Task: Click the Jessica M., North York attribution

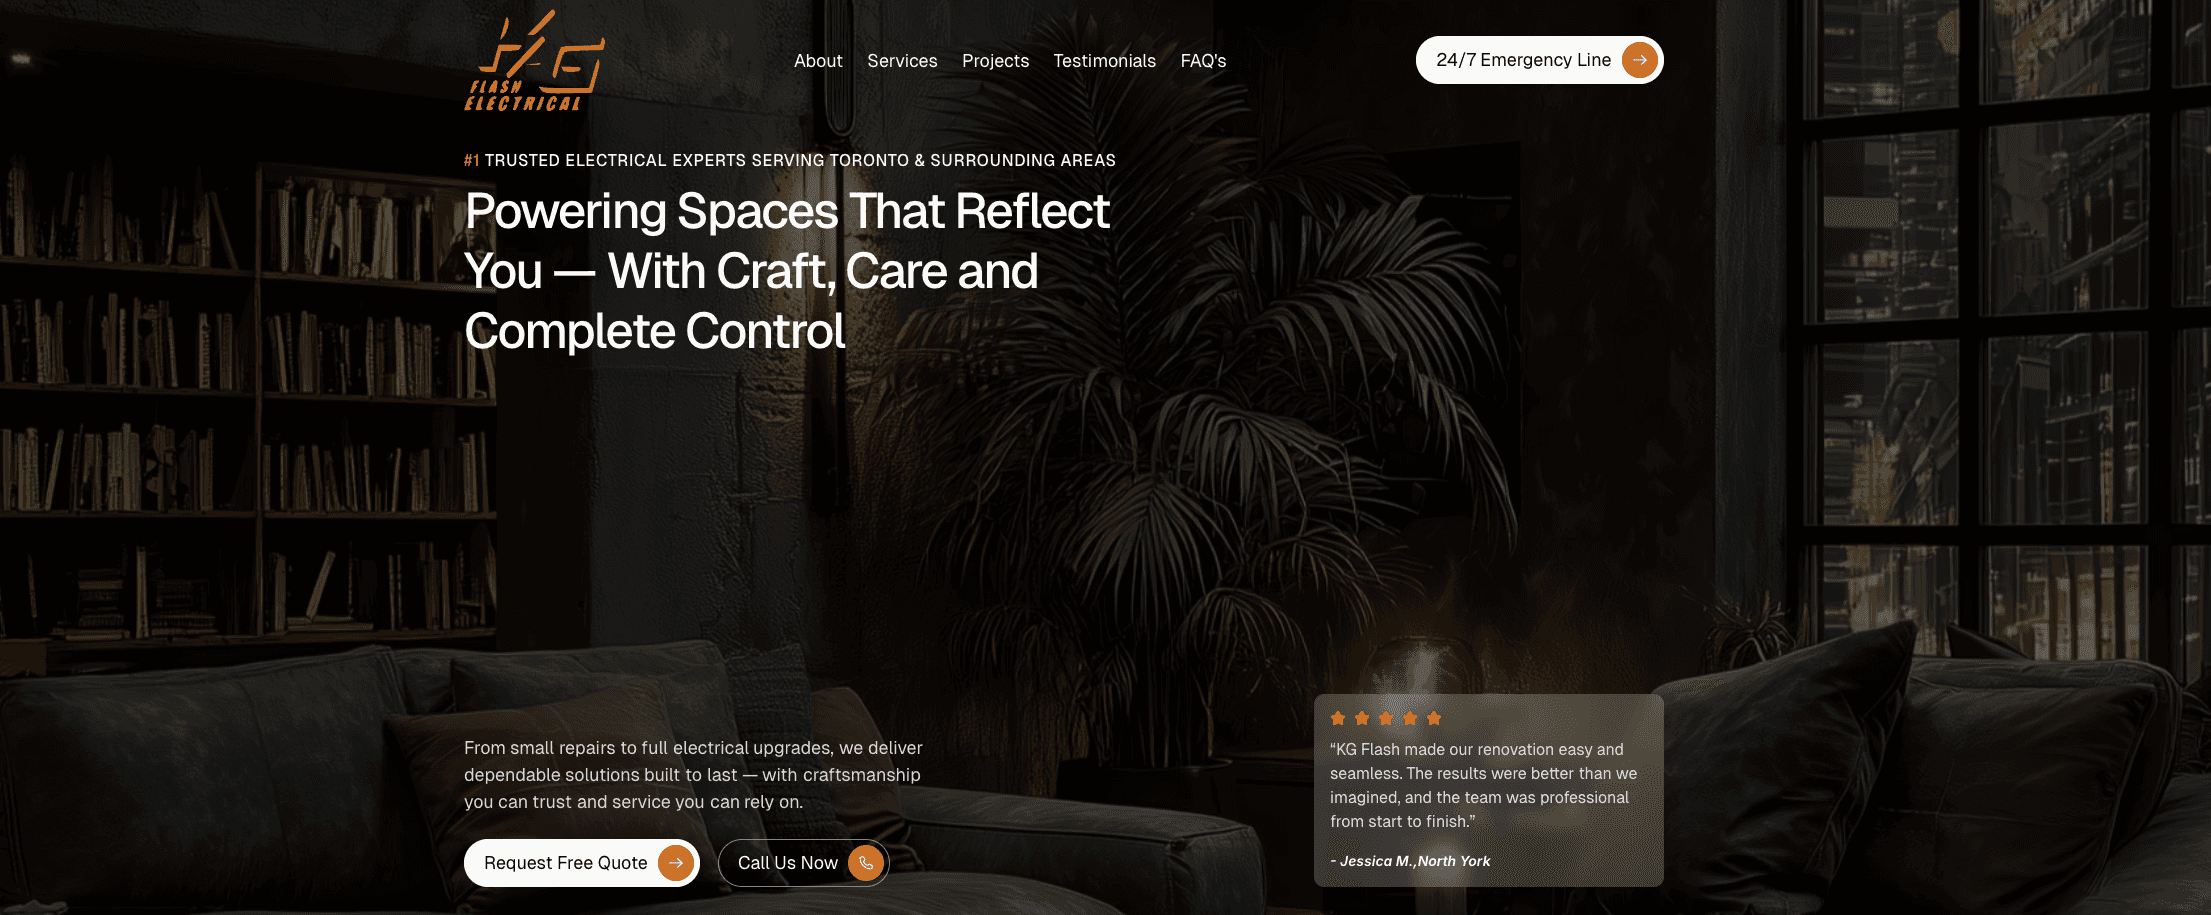Action: tap(1410, 861)
